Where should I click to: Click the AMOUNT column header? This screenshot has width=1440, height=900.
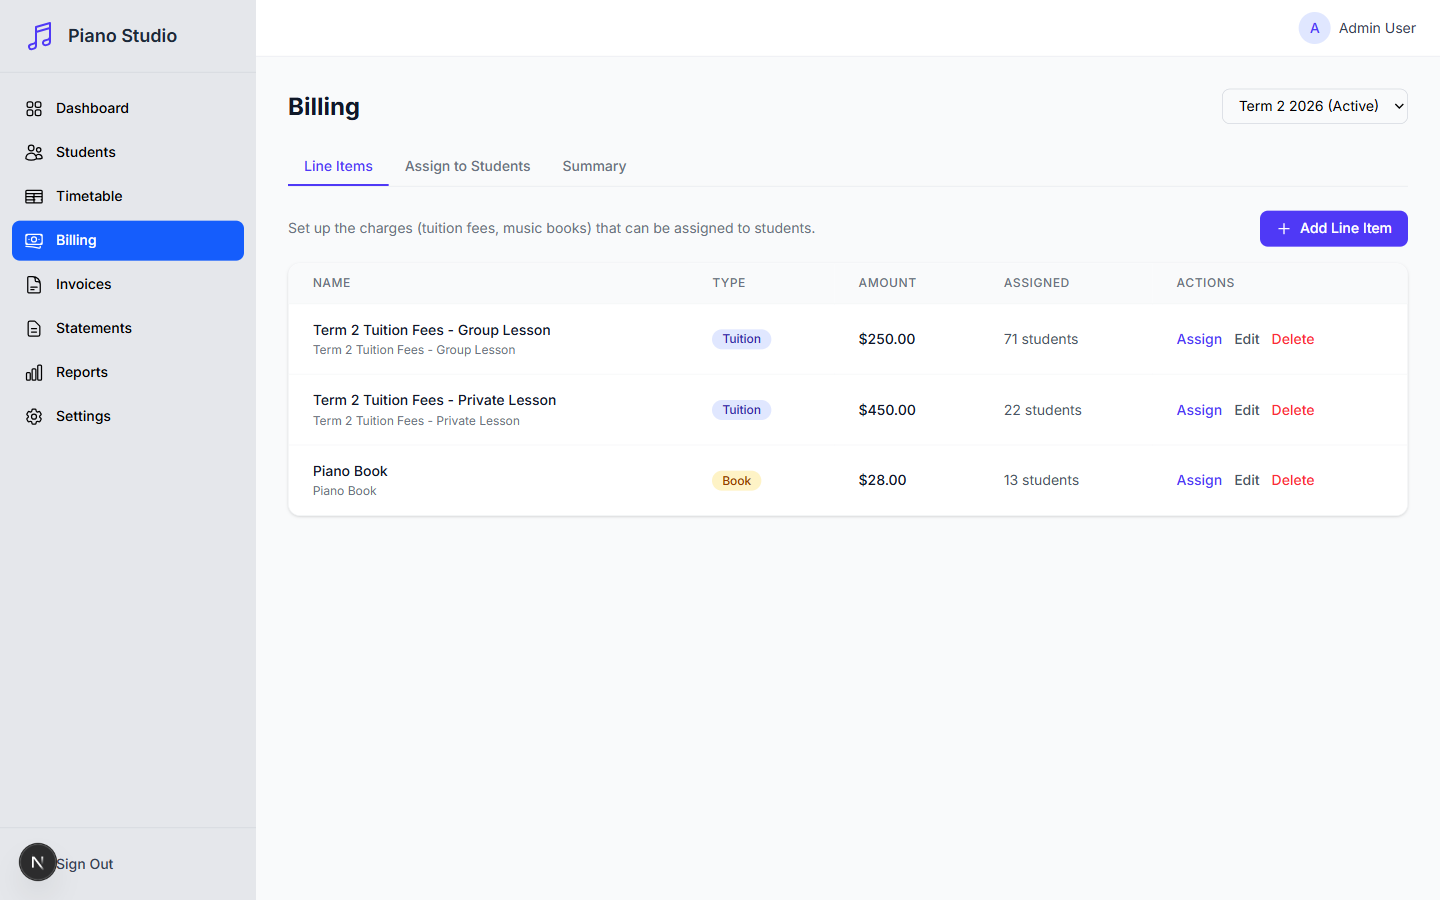tap(887, 283)
